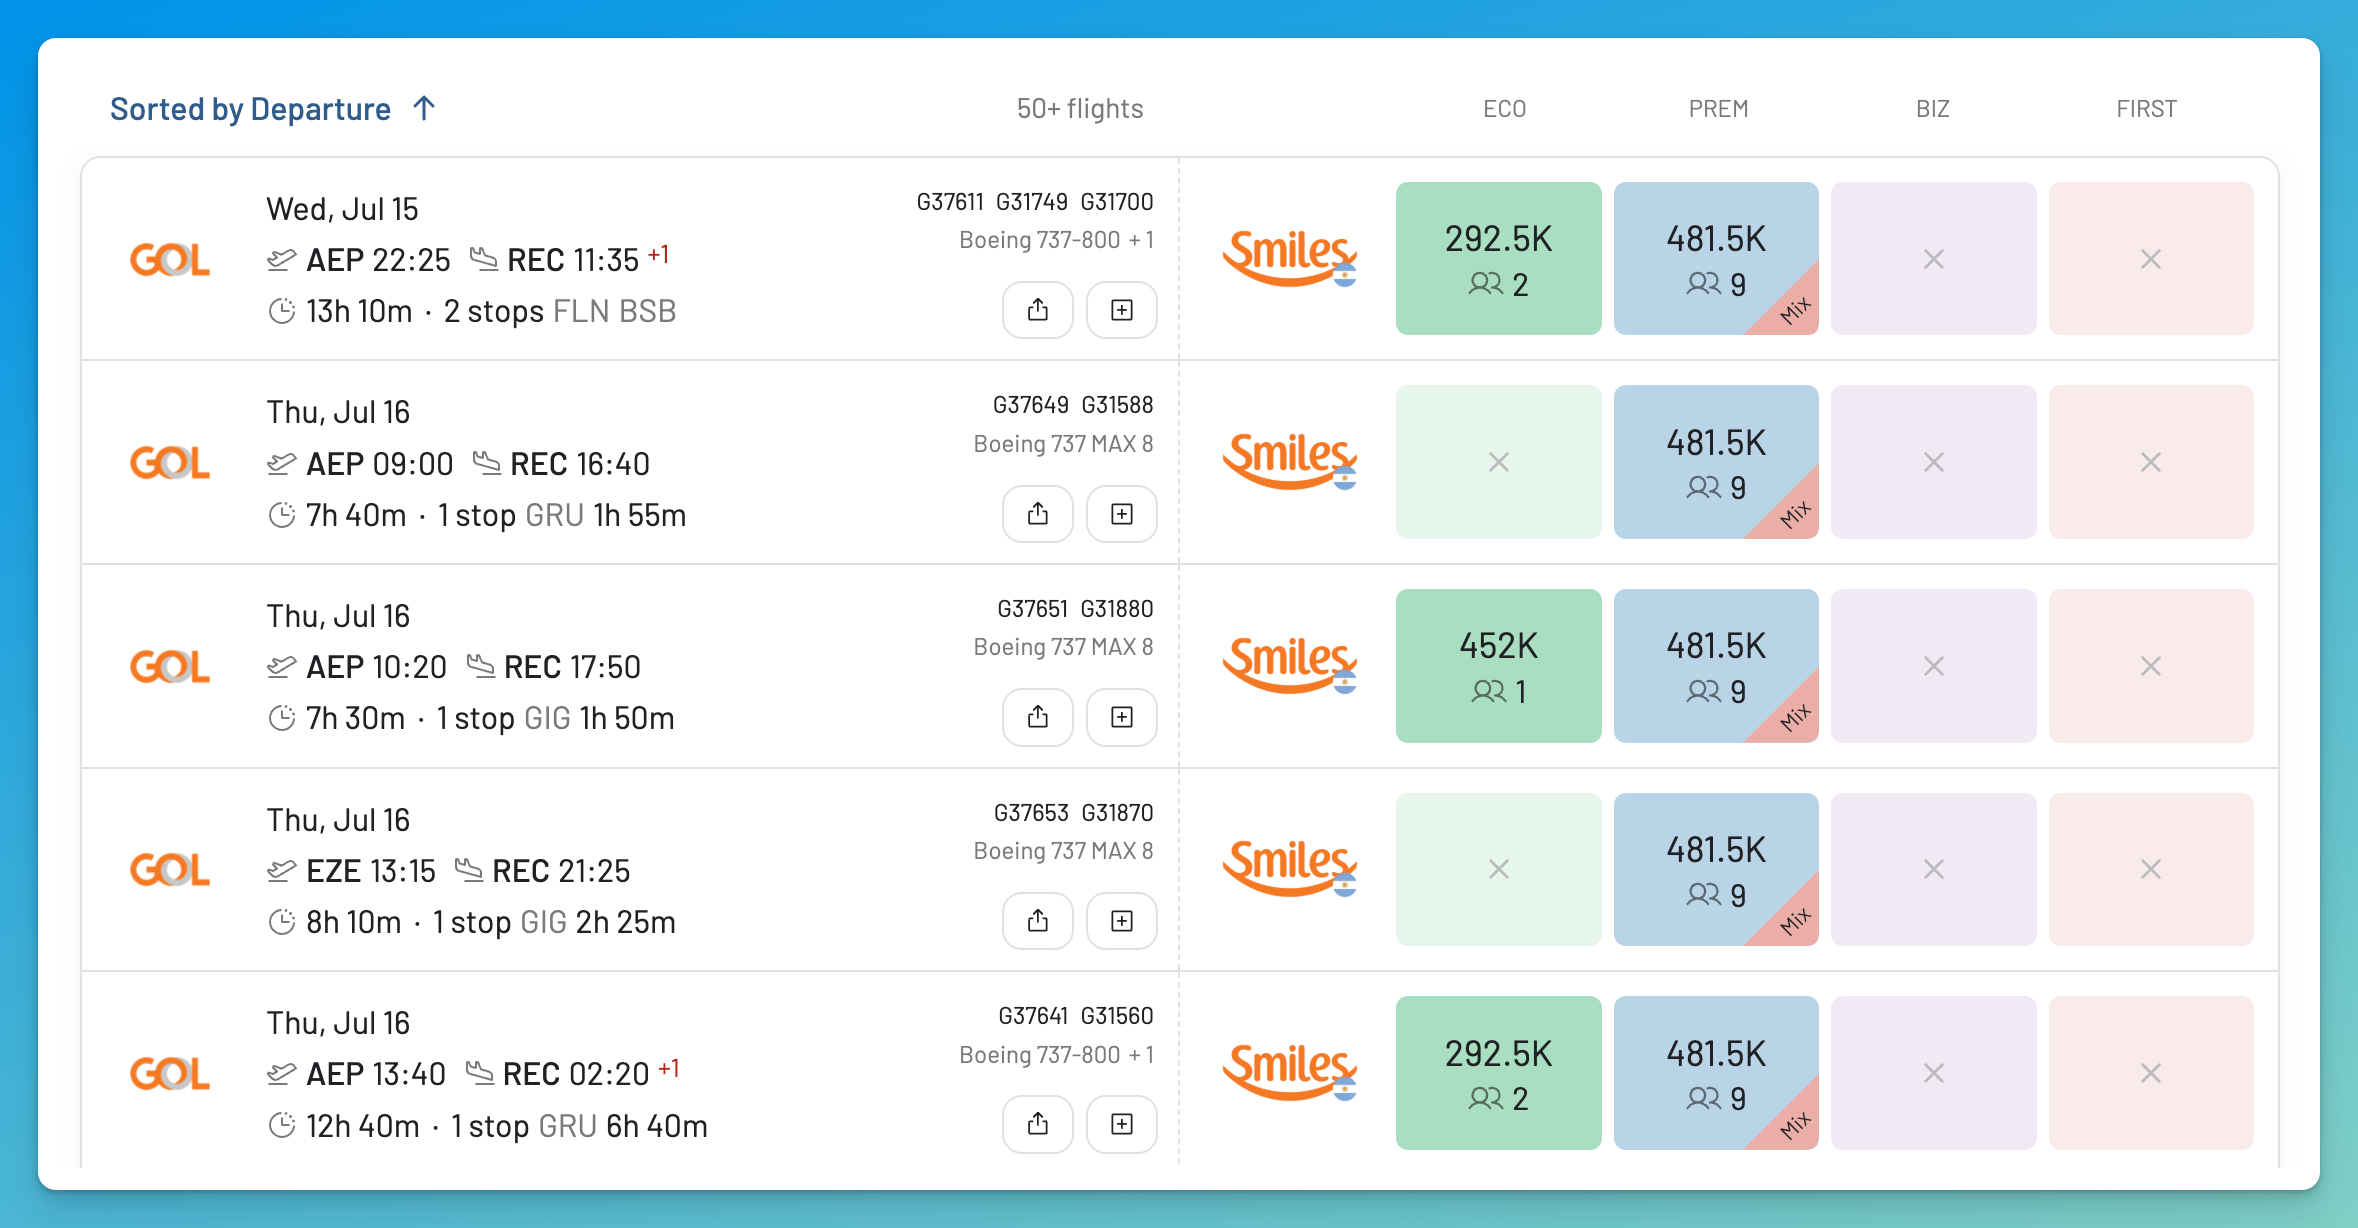Click Smiles logo for AEP 09:00 flight
The width and height of the screenshot is (2358, 1228).
[x=1290, y=461]
